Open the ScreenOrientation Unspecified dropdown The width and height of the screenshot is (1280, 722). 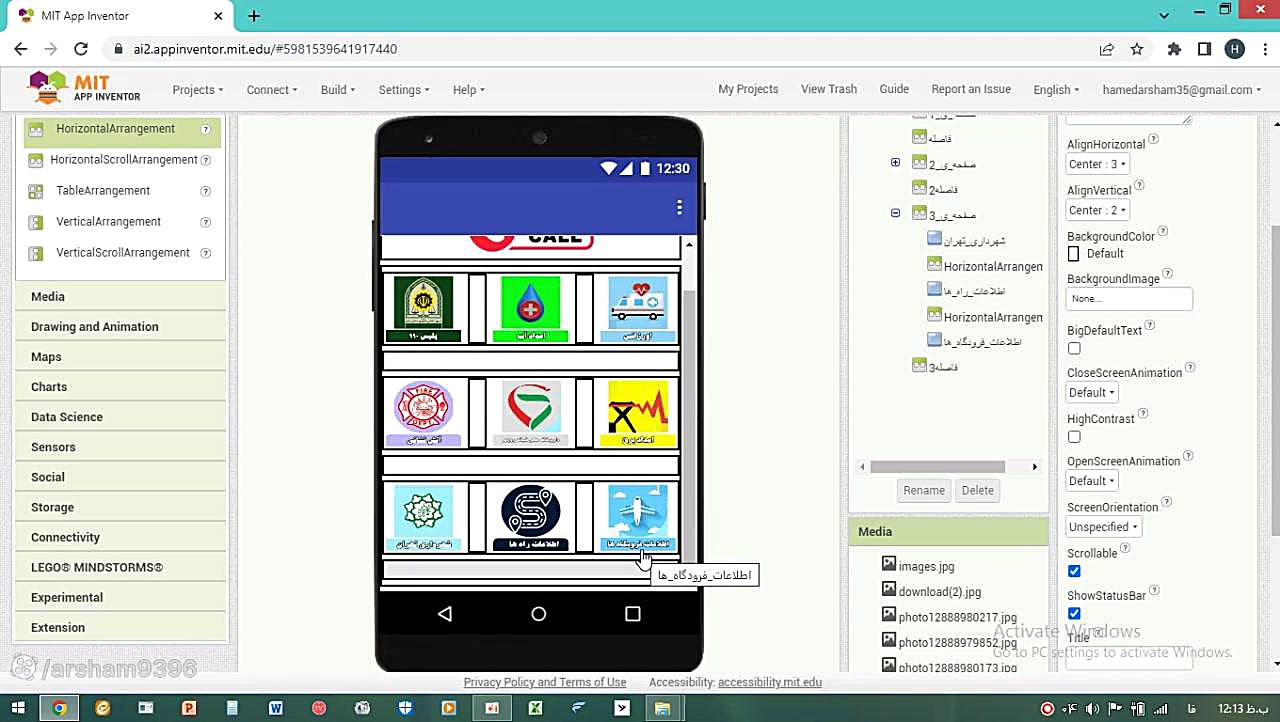point(1103,527)
